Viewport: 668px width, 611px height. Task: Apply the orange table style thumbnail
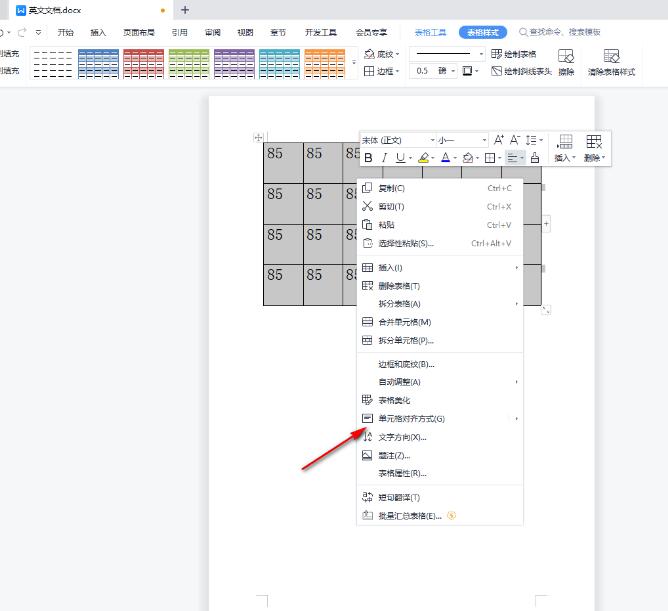pos(325,63)
